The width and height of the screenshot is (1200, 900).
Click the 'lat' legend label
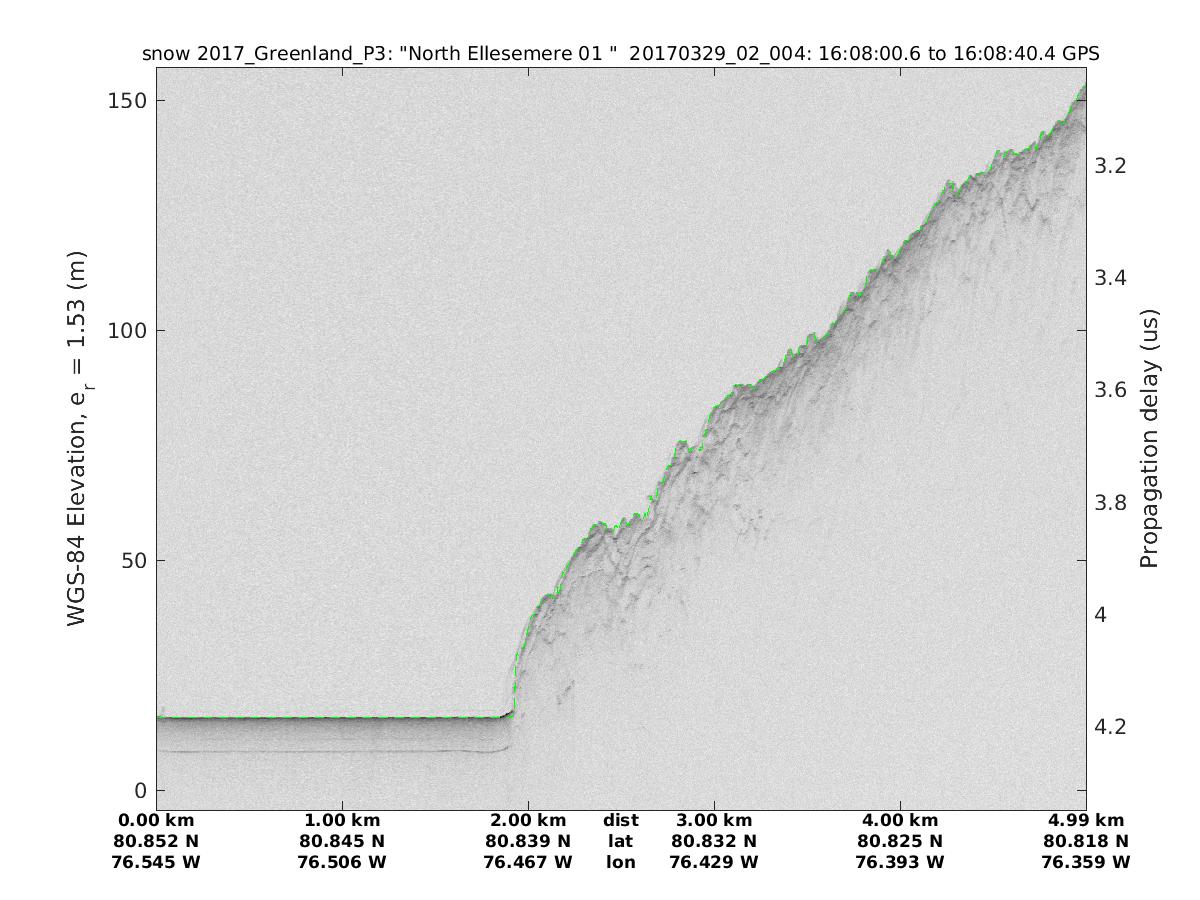pos(620,841)
